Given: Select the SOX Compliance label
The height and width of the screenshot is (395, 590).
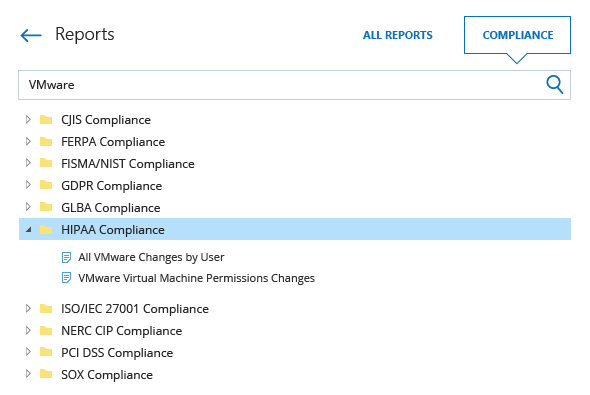Looking at the screenshot, I should [x=107, y=375].
